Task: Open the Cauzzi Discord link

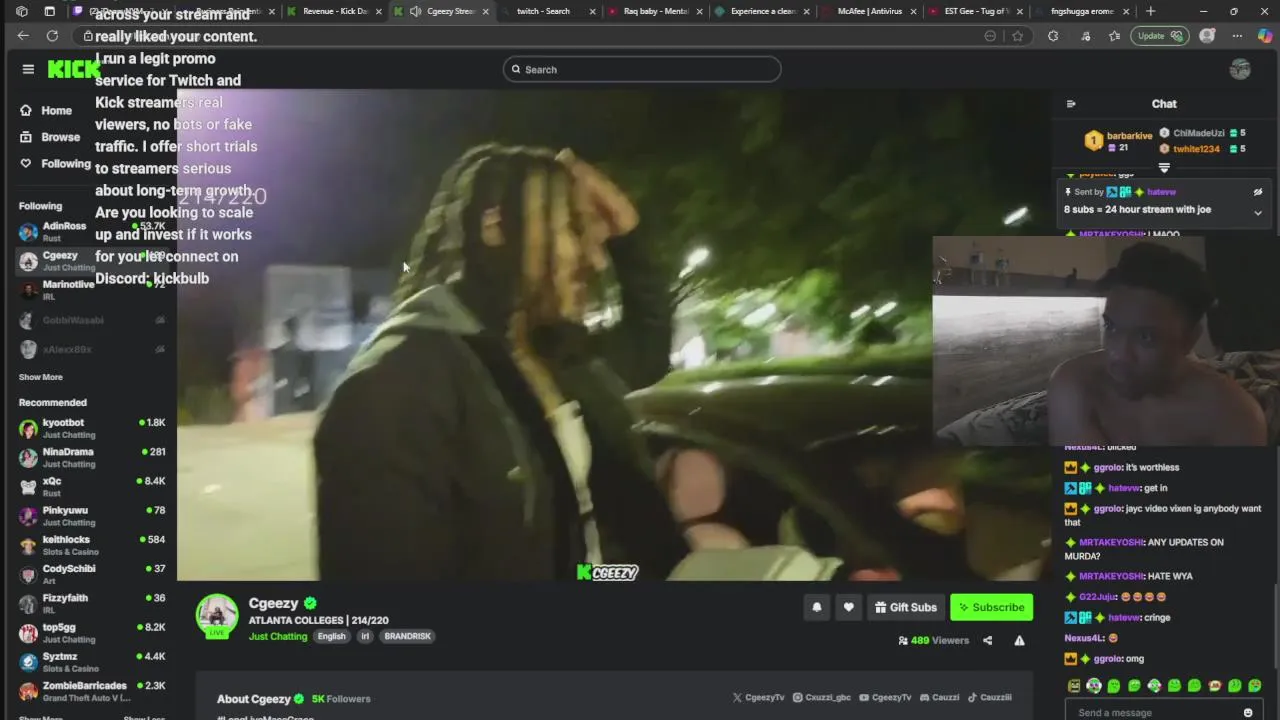Action: coord(939,698)
